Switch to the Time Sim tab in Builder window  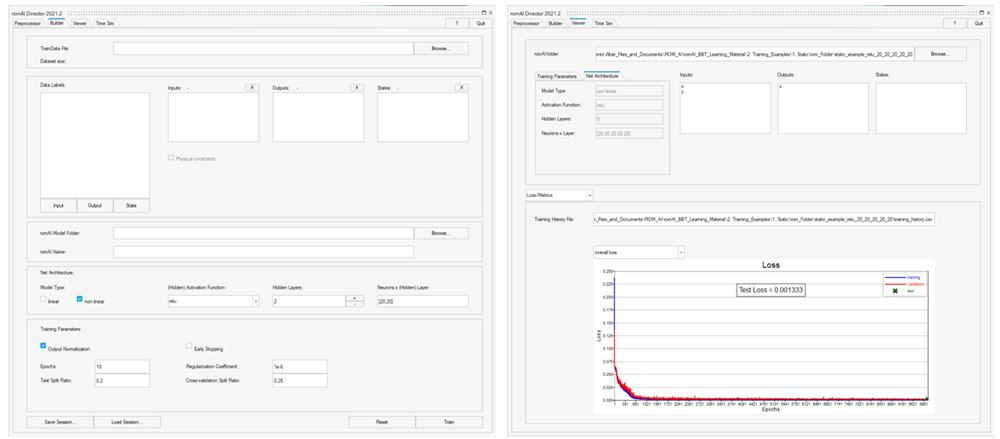pyautogui.click(x=106, y=22)
